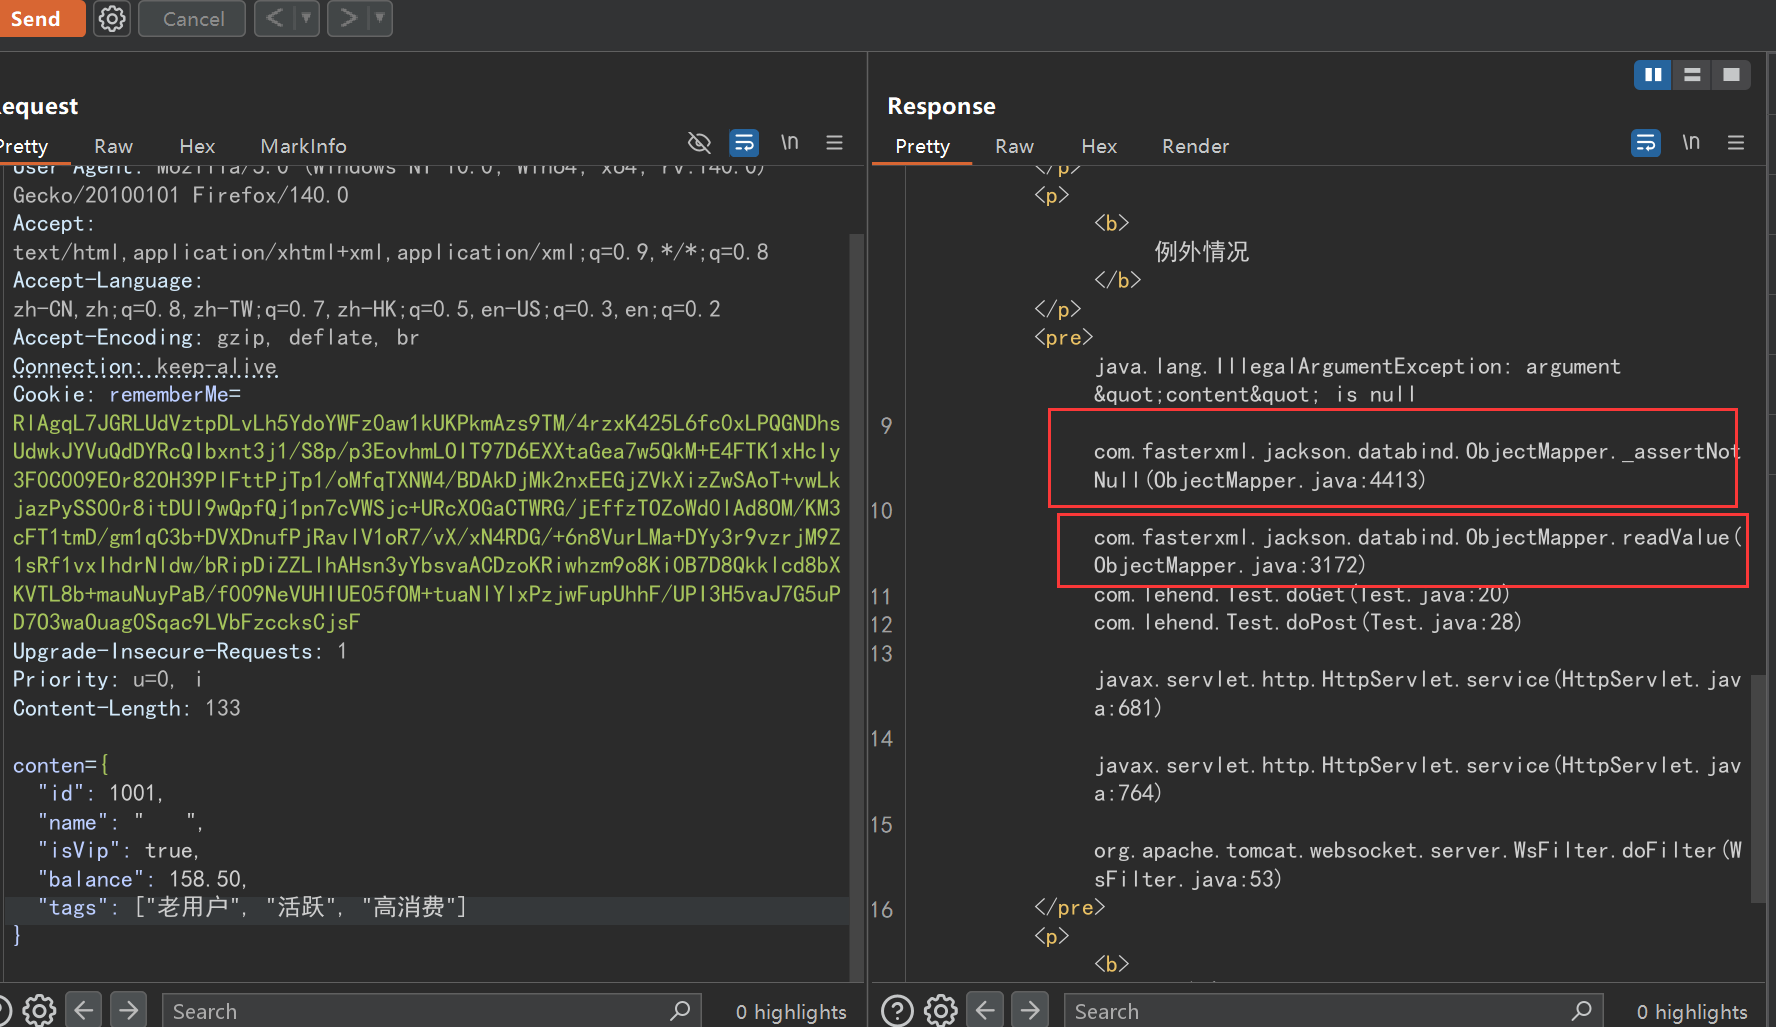Switch Request view to Hex tab

[197, 146]
